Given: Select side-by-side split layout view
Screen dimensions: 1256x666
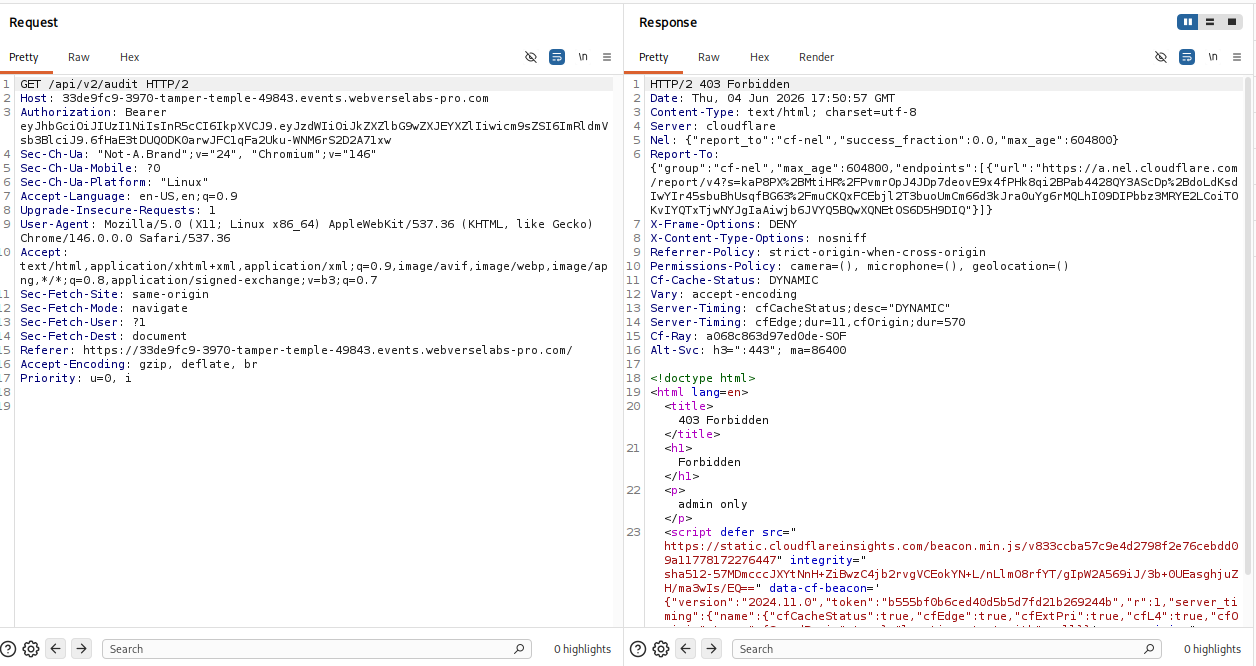Looking at the screenshot, I should point(1188,22).
